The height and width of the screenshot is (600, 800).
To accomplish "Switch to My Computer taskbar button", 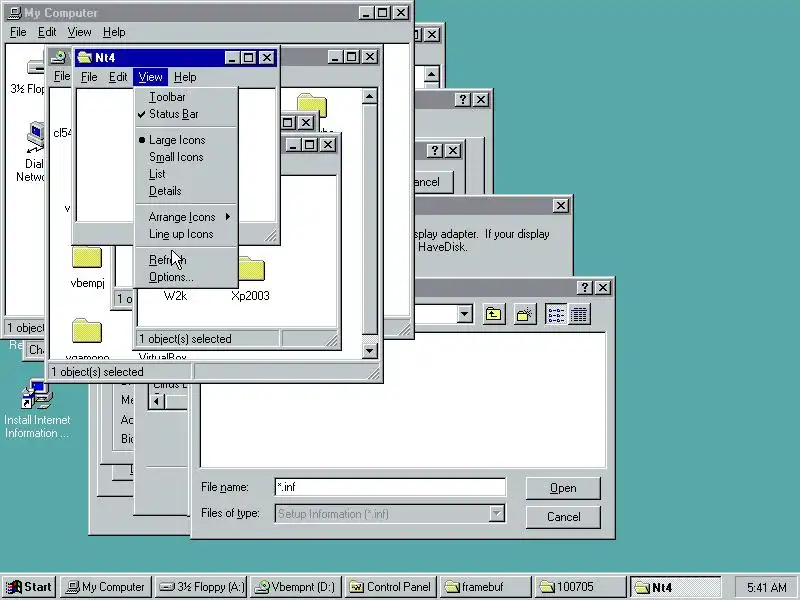I will pos(106,587).
